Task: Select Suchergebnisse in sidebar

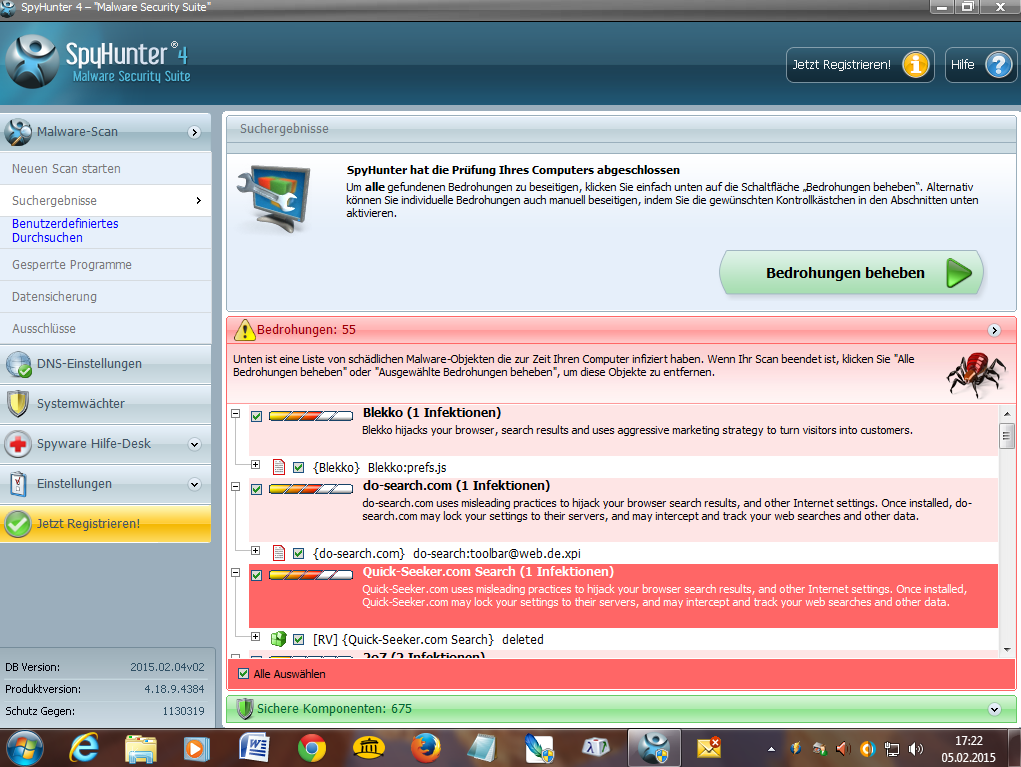Action: (105, 201)
